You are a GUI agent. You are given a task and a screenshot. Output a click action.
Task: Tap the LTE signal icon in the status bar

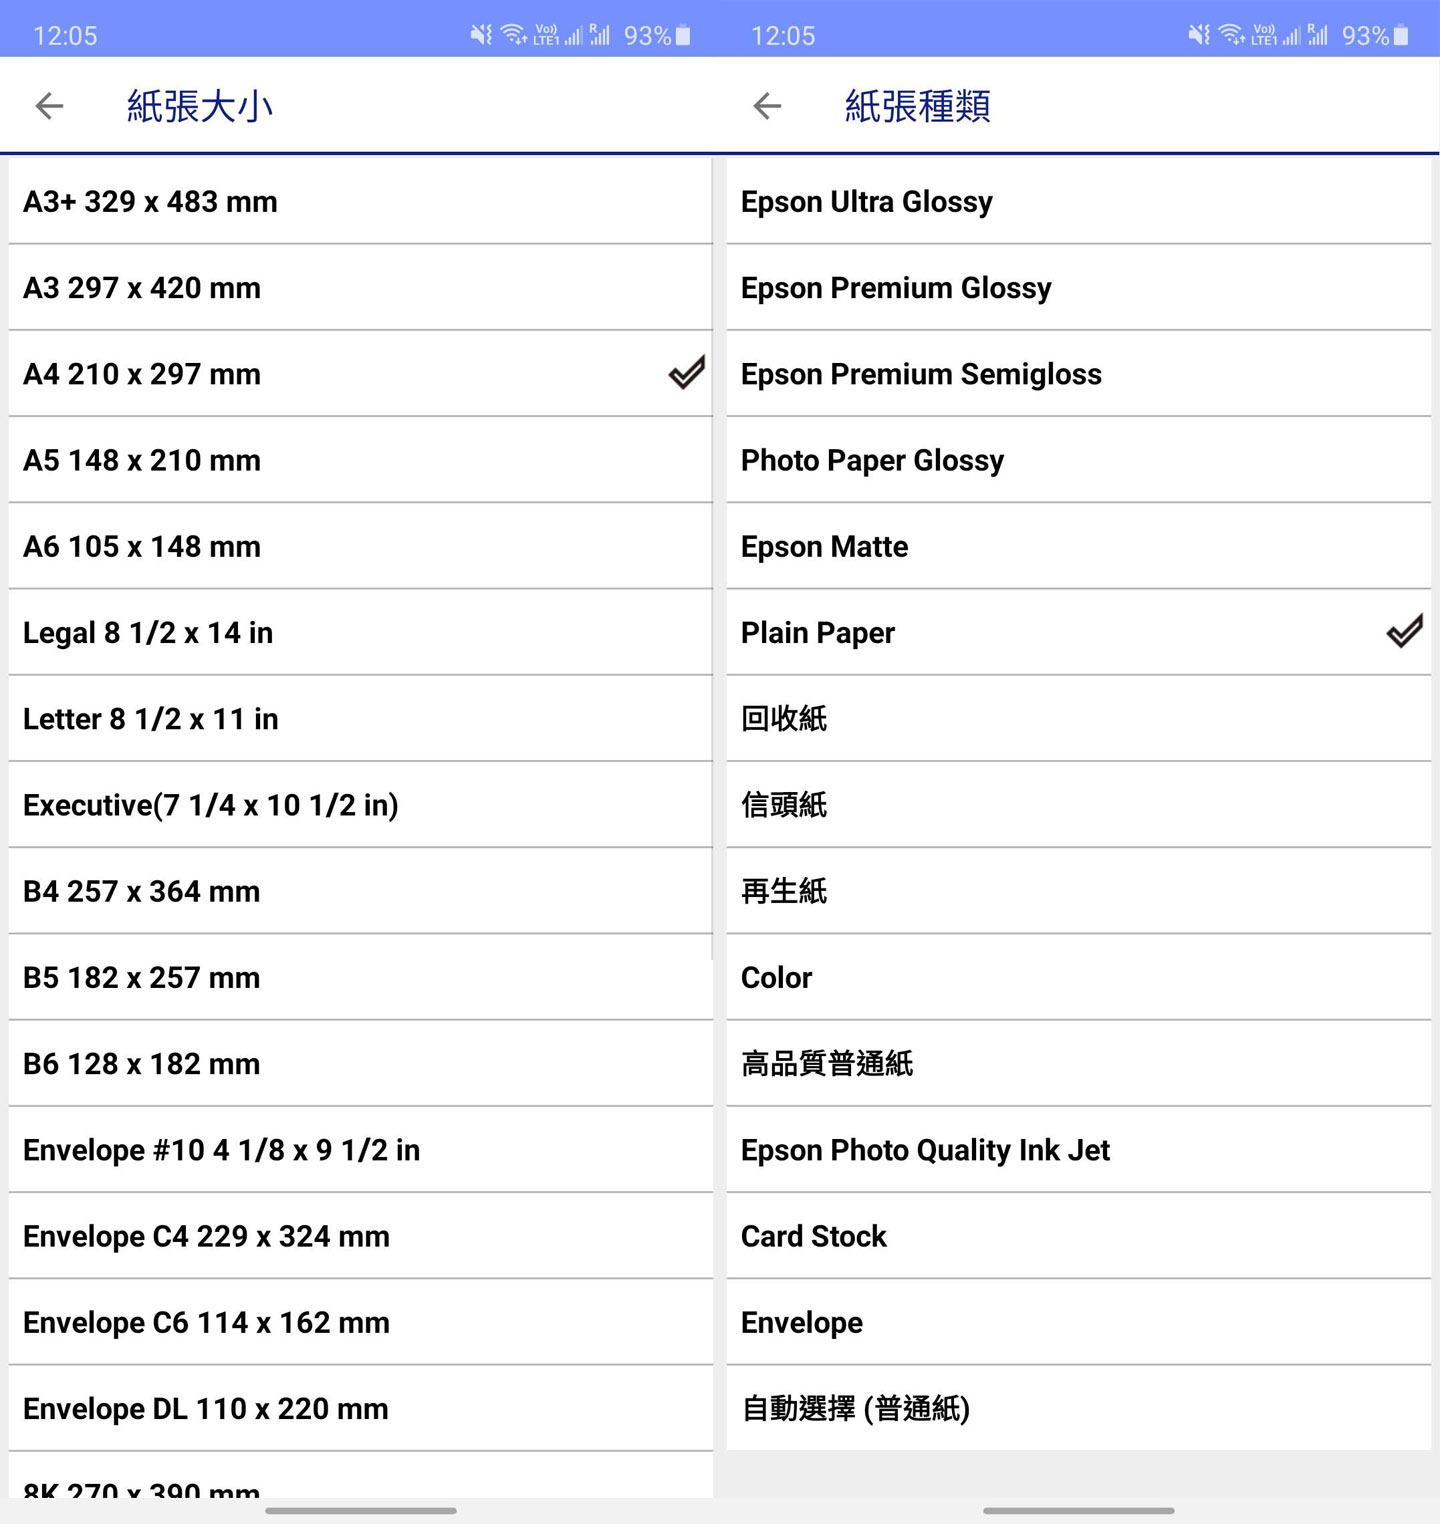coord(571,34)
